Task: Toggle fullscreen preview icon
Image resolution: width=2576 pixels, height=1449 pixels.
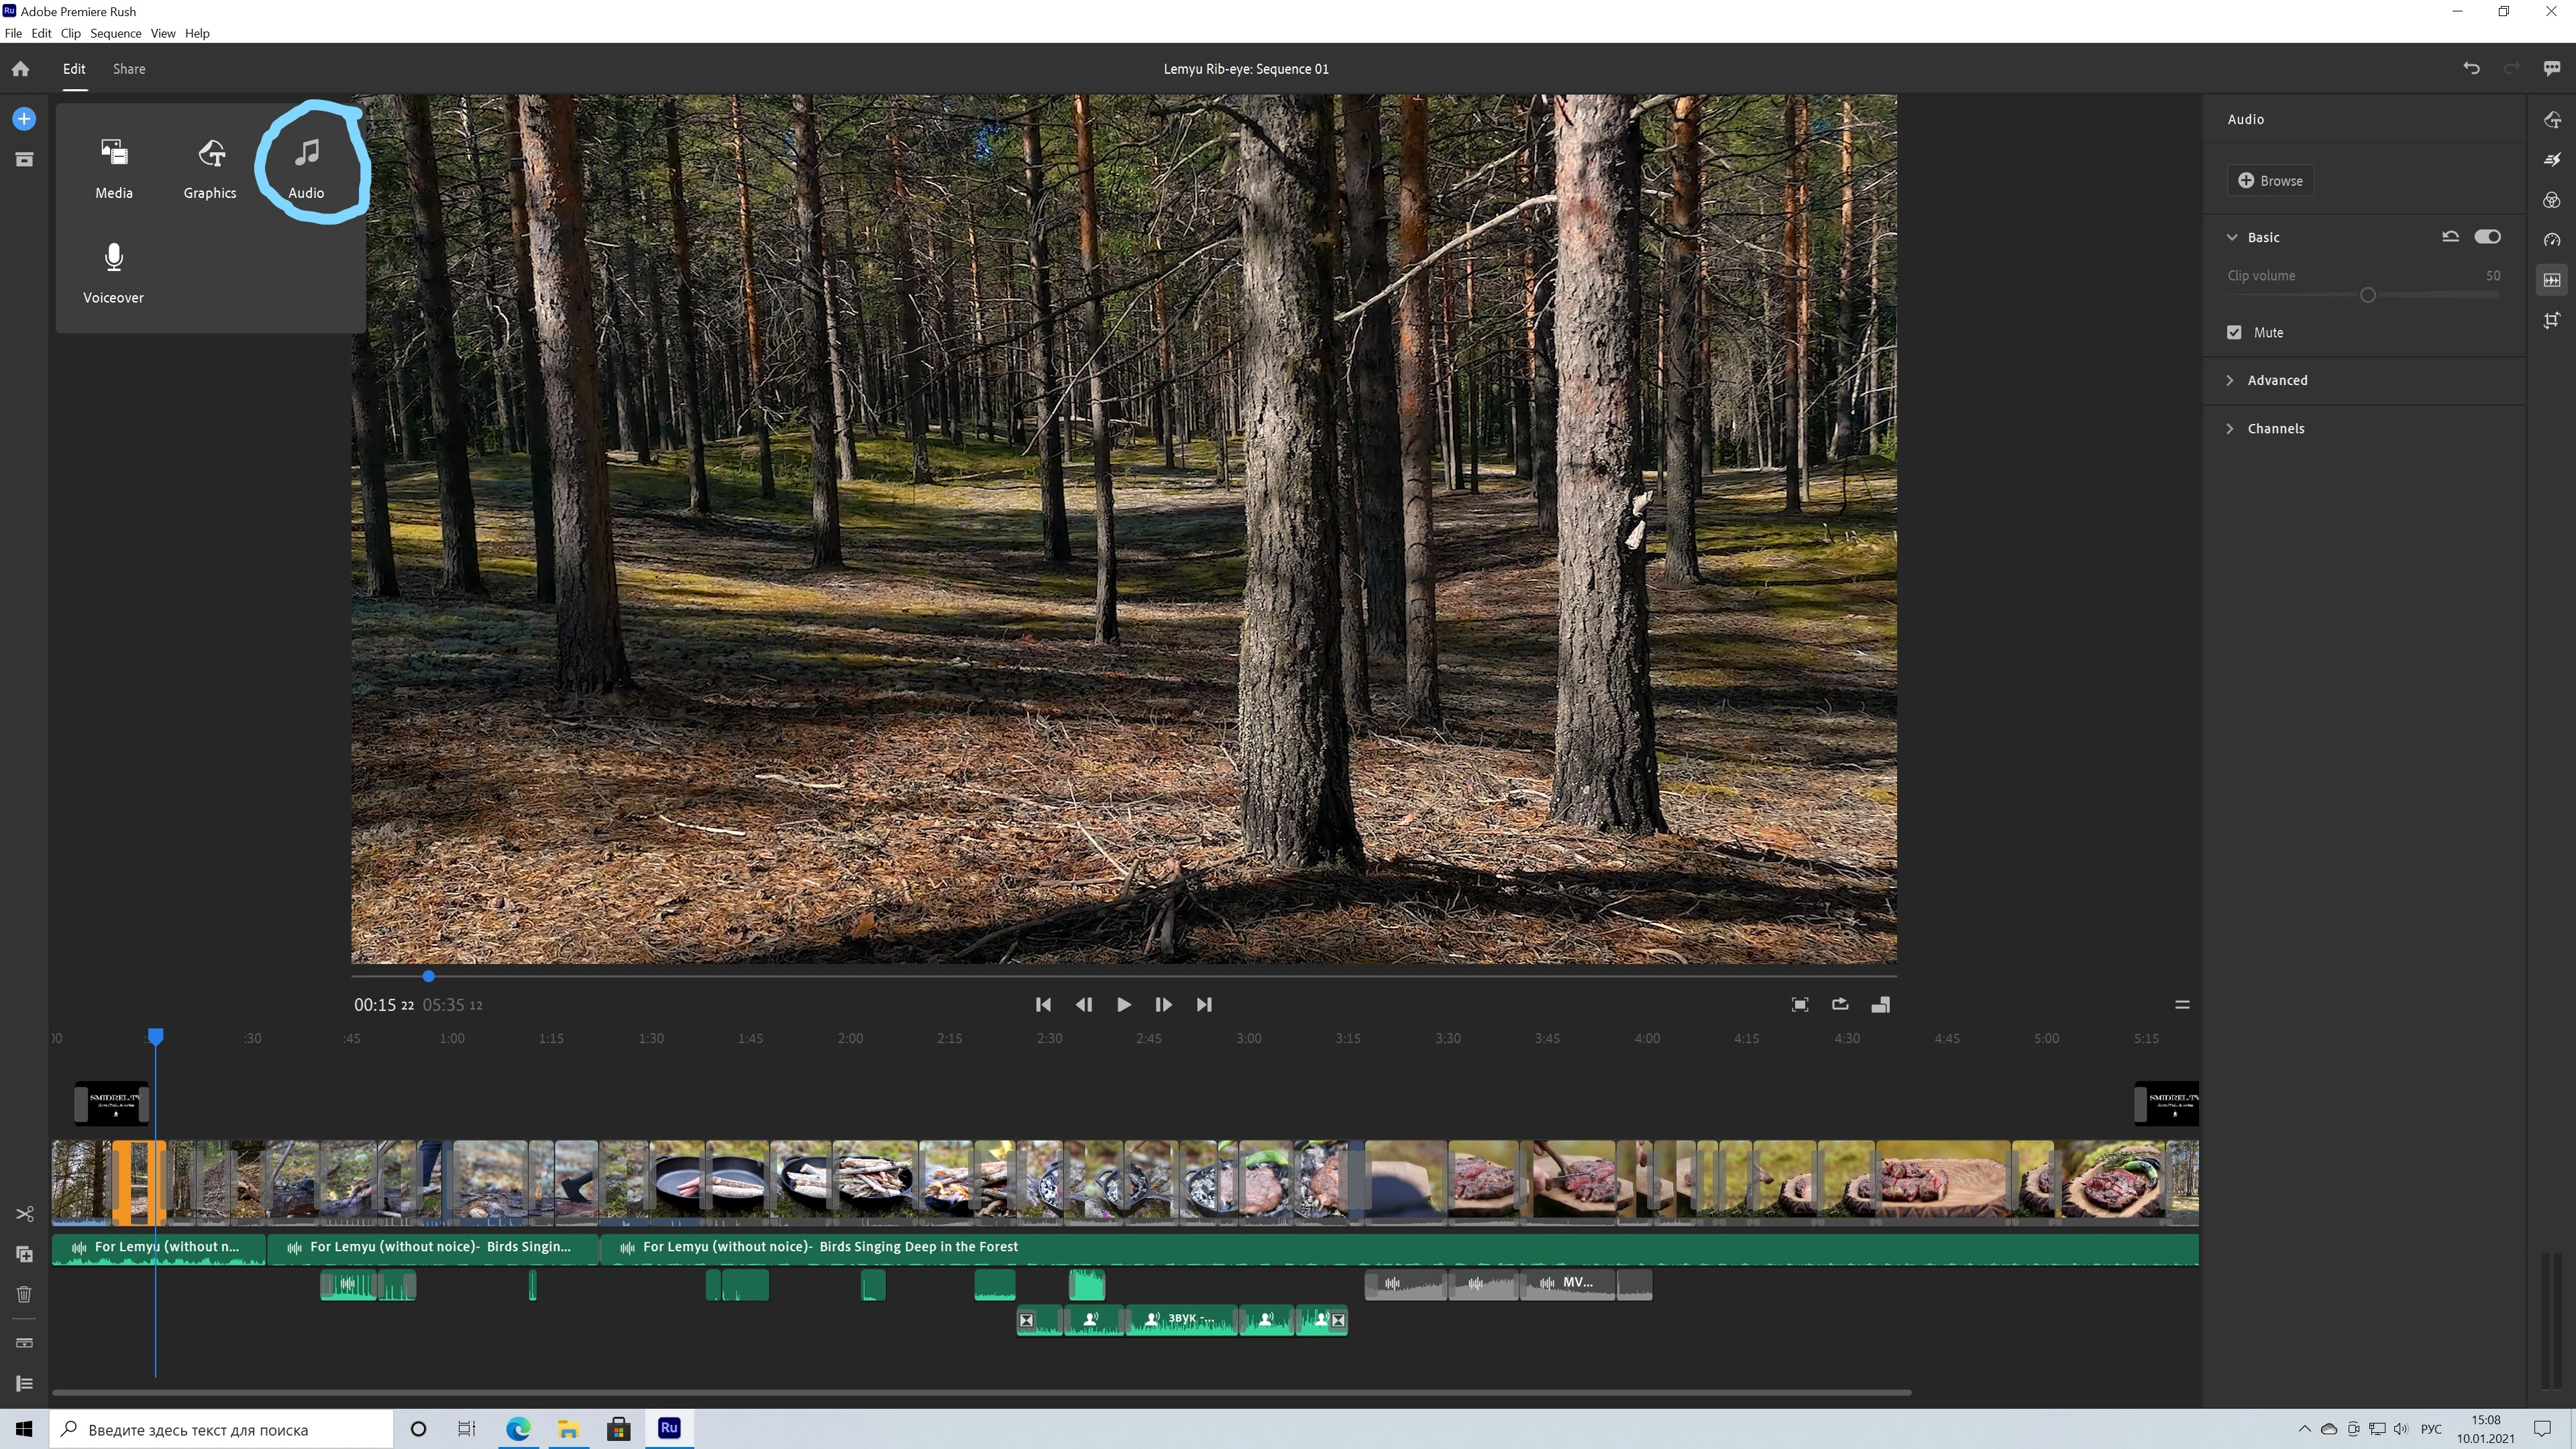Action: [x=1800, y=1005]
